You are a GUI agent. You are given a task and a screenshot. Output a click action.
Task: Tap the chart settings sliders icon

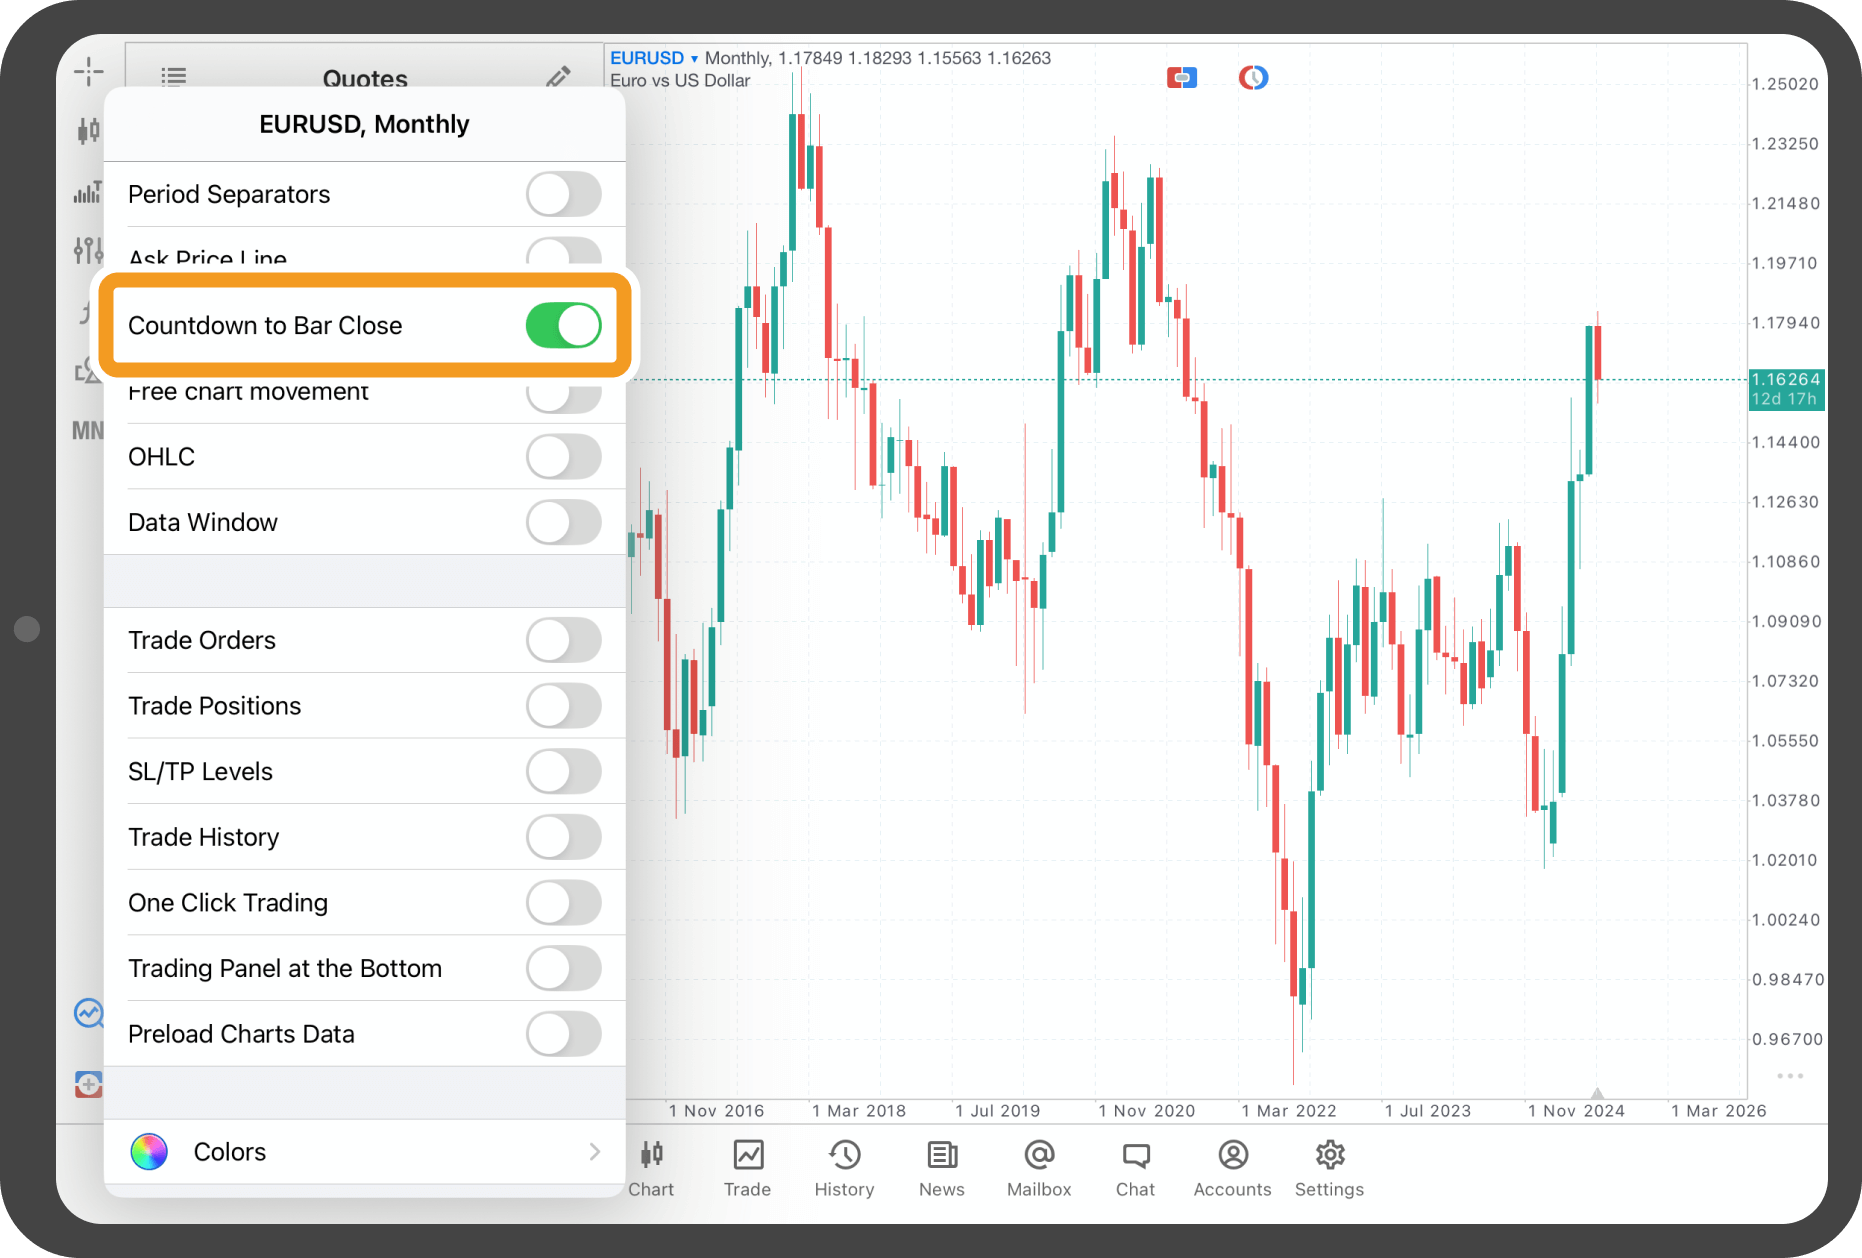pos(88,250)
